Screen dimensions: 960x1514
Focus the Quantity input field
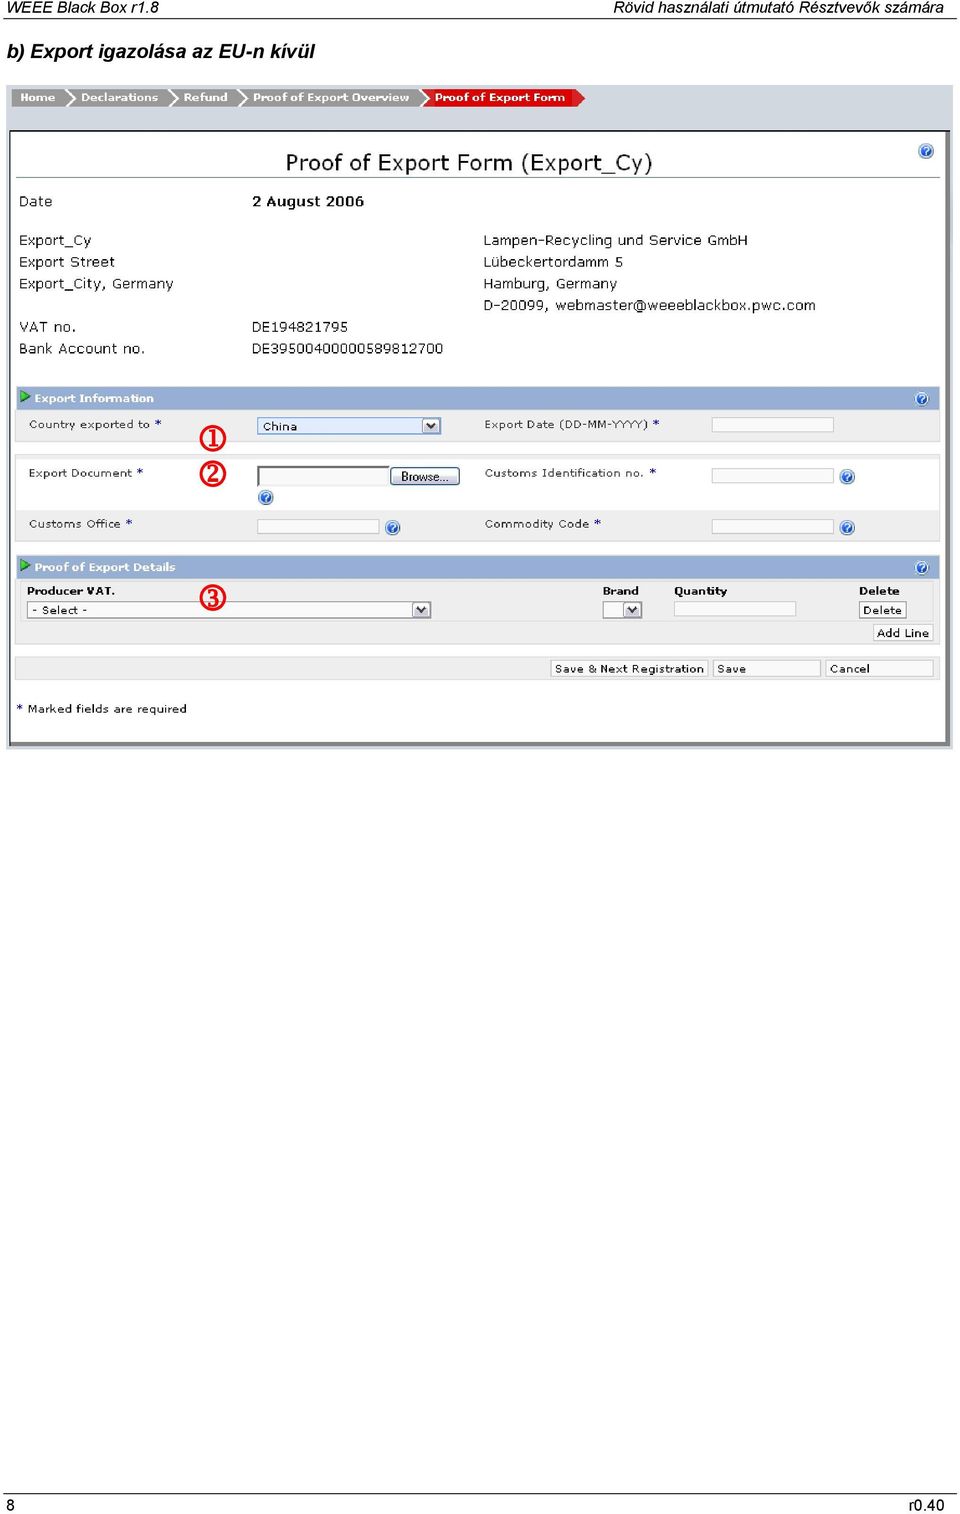(735, 609)
